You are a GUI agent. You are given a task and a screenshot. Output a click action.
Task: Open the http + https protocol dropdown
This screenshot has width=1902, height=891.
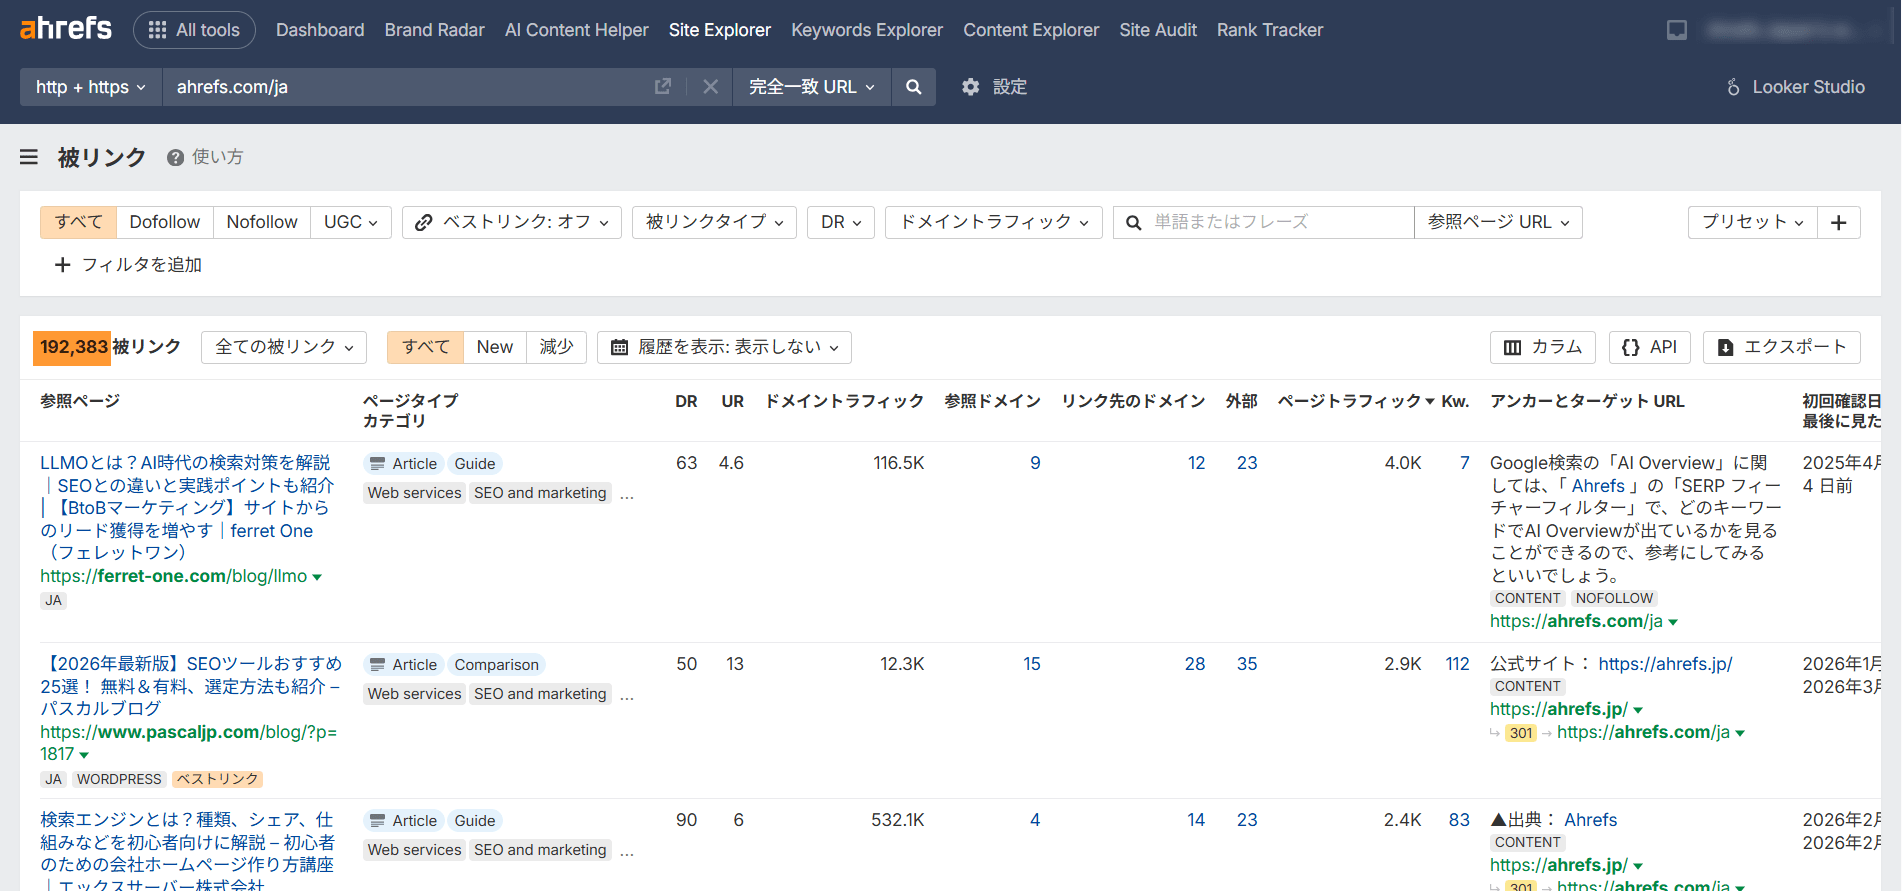click(x=90, y=87)
